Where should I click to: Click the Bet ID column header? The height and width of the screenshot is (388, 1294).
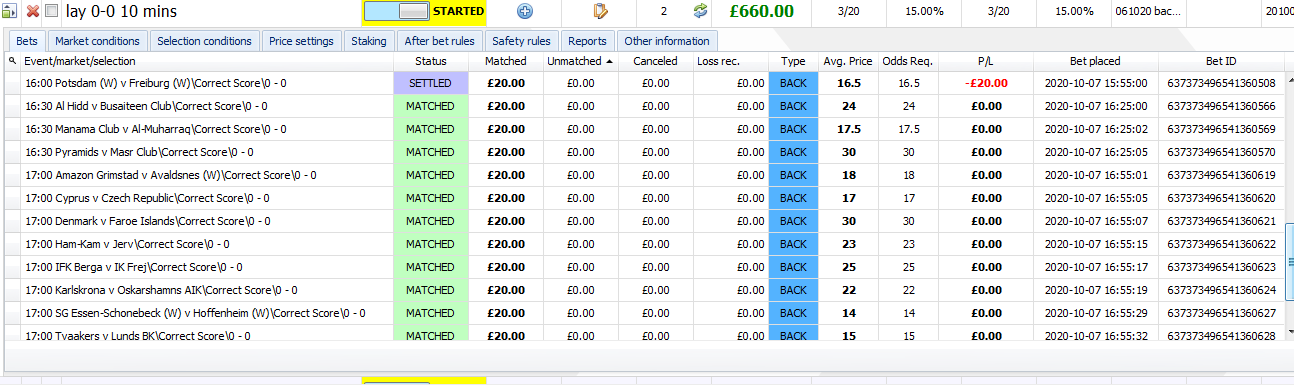coord(1221,61)
